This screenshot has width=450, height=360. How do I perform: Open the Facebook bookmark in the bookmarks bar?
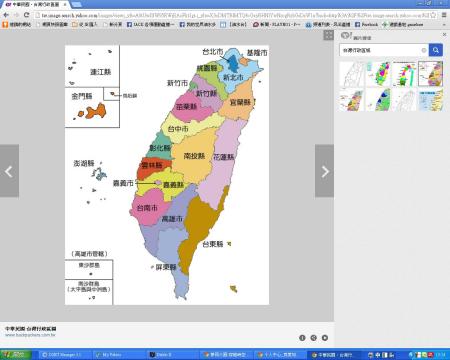click(x=366, y=24)
